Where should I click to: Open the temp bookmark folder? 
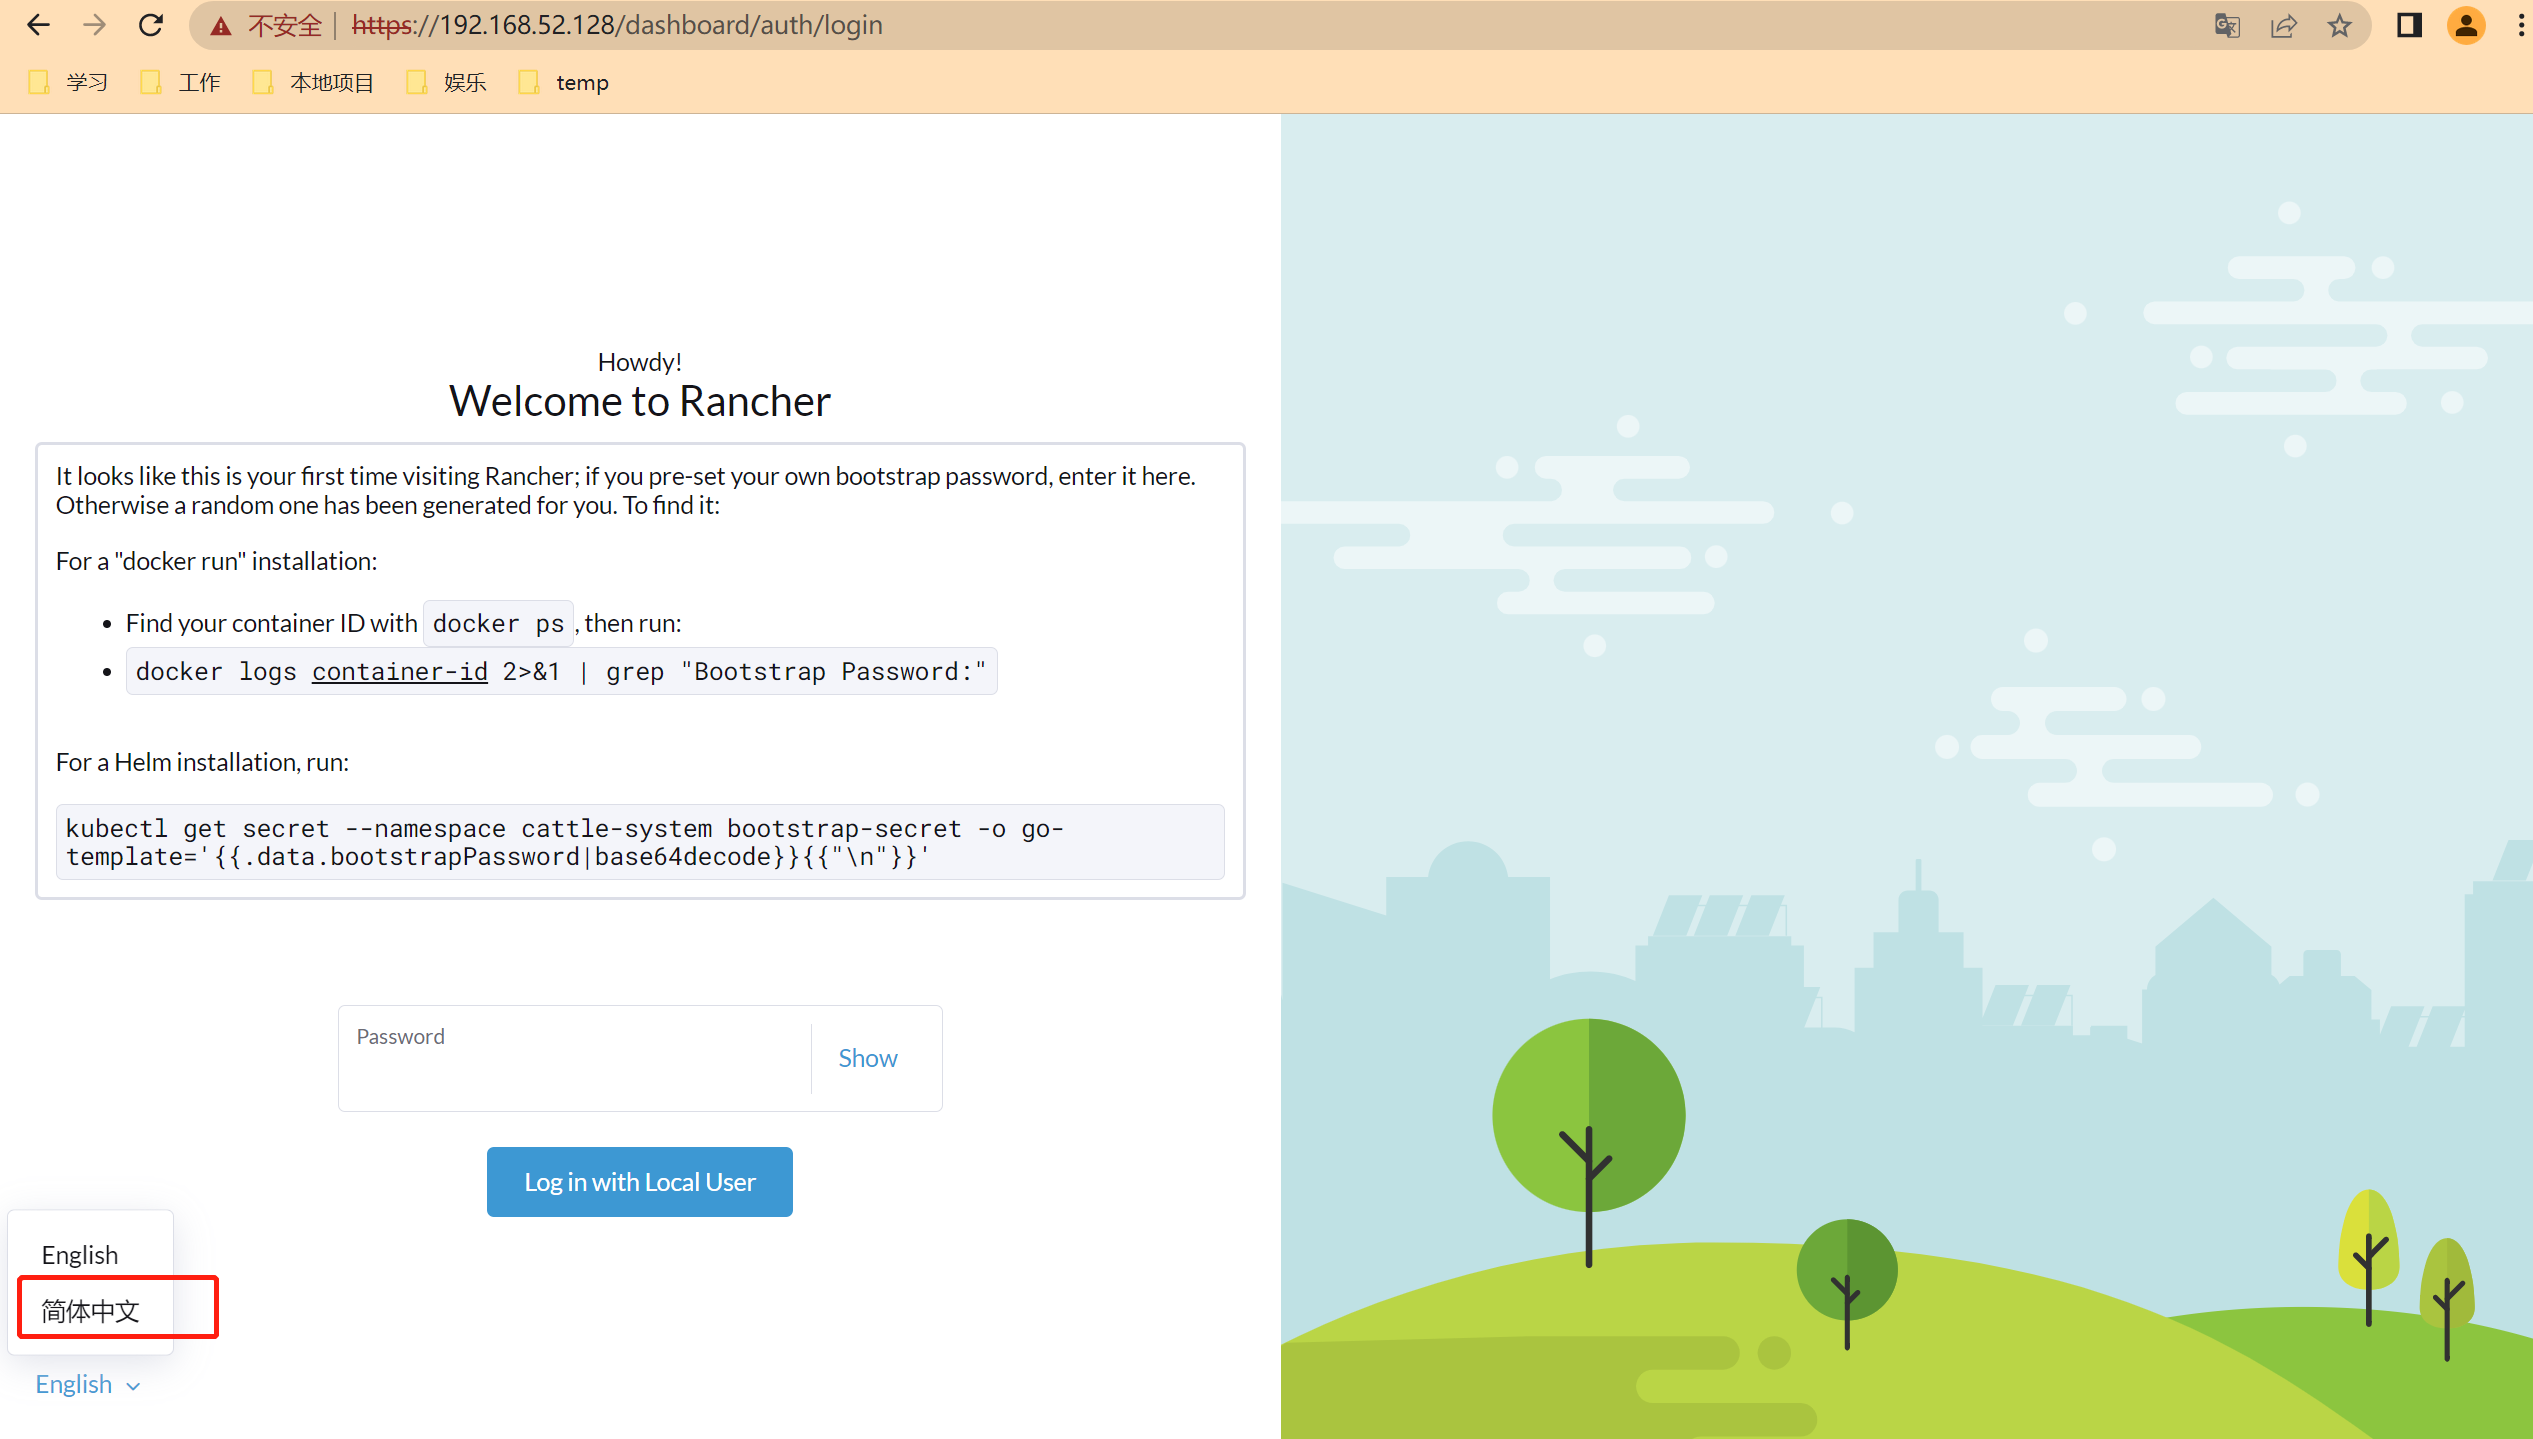point(564,82)
